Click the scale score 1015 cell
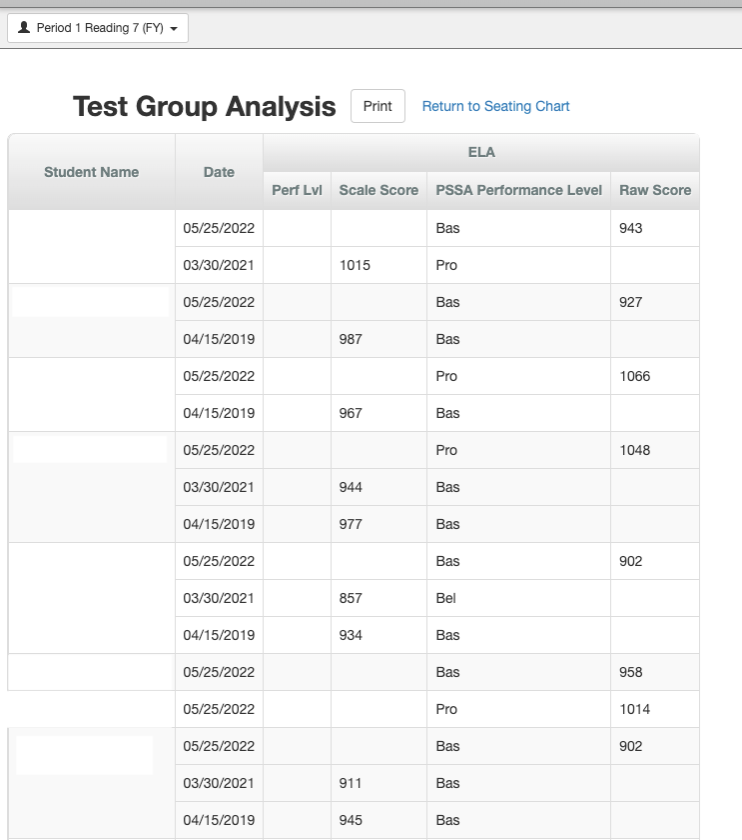Viewport: 742px width, 840px height. pyautogui.click(x=378, y=265)
